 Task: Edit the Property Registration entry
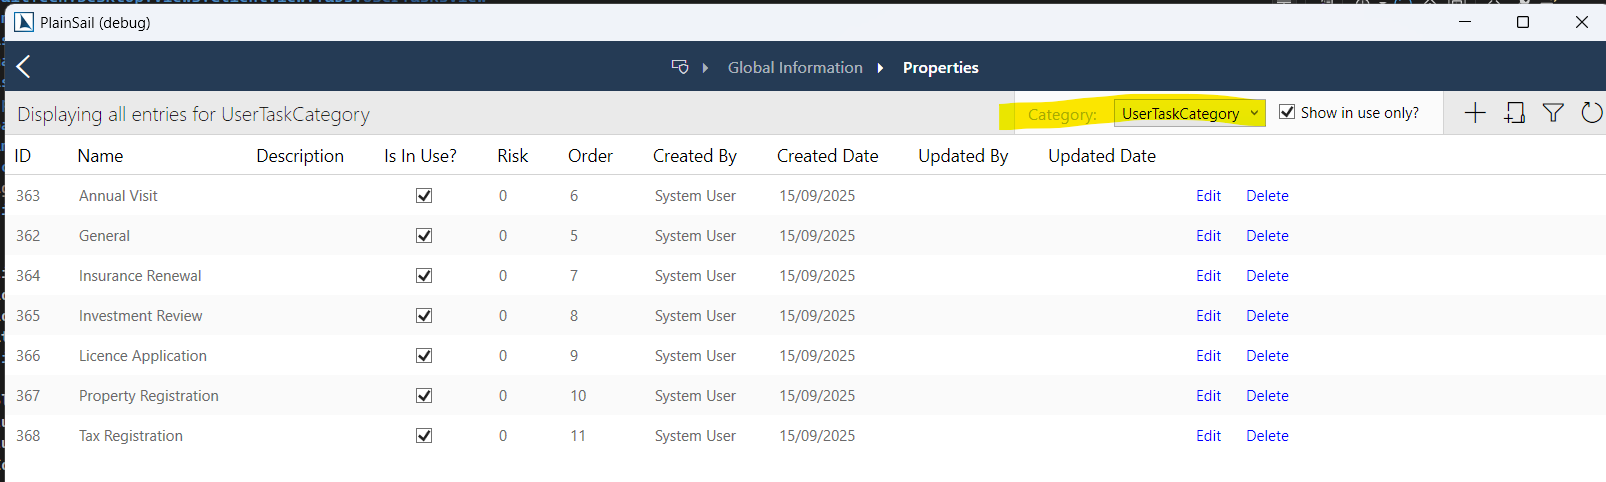1208,396
